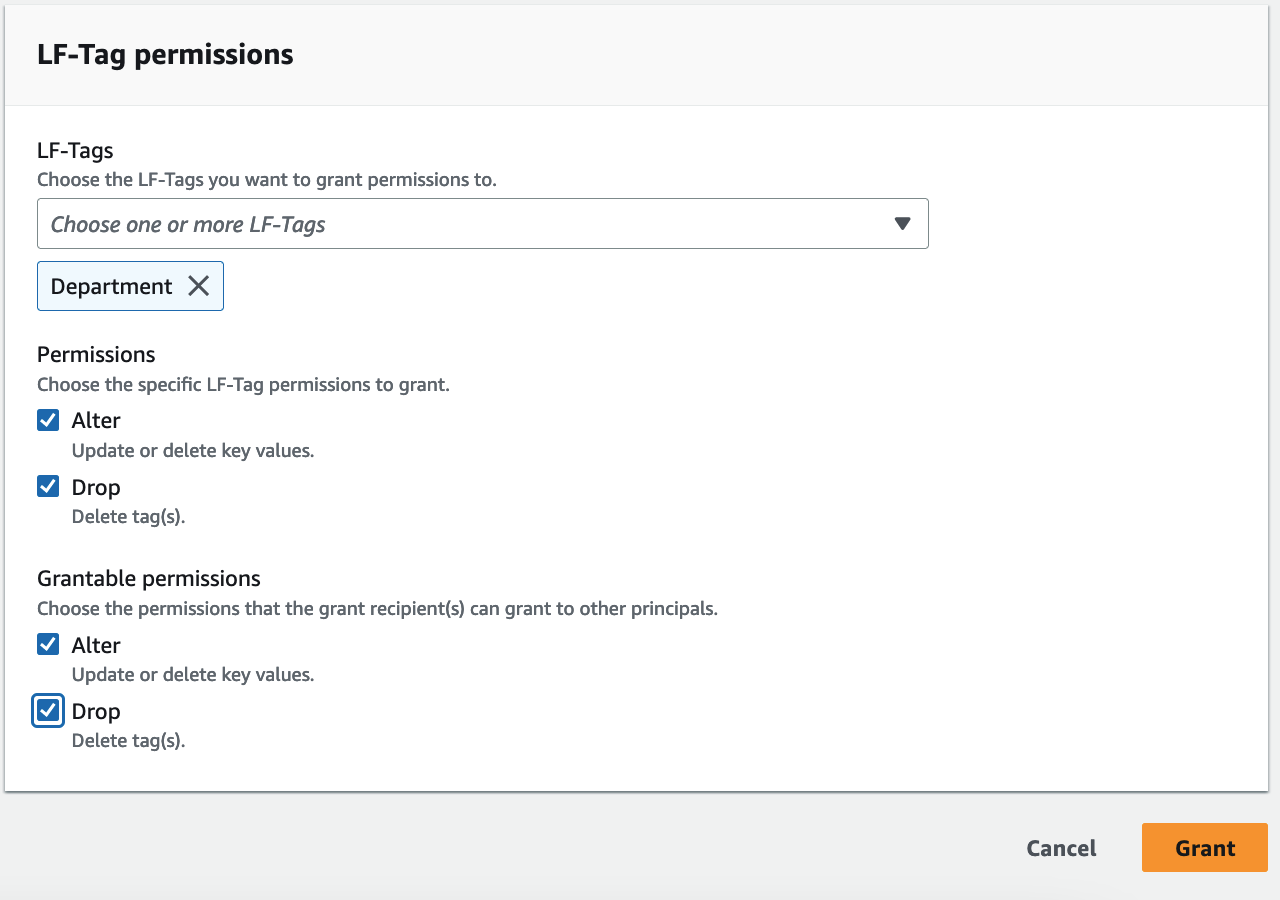The image size is (1280, 900).
Task: Click the Grantable permissions section heading
Action: point(148,578)
